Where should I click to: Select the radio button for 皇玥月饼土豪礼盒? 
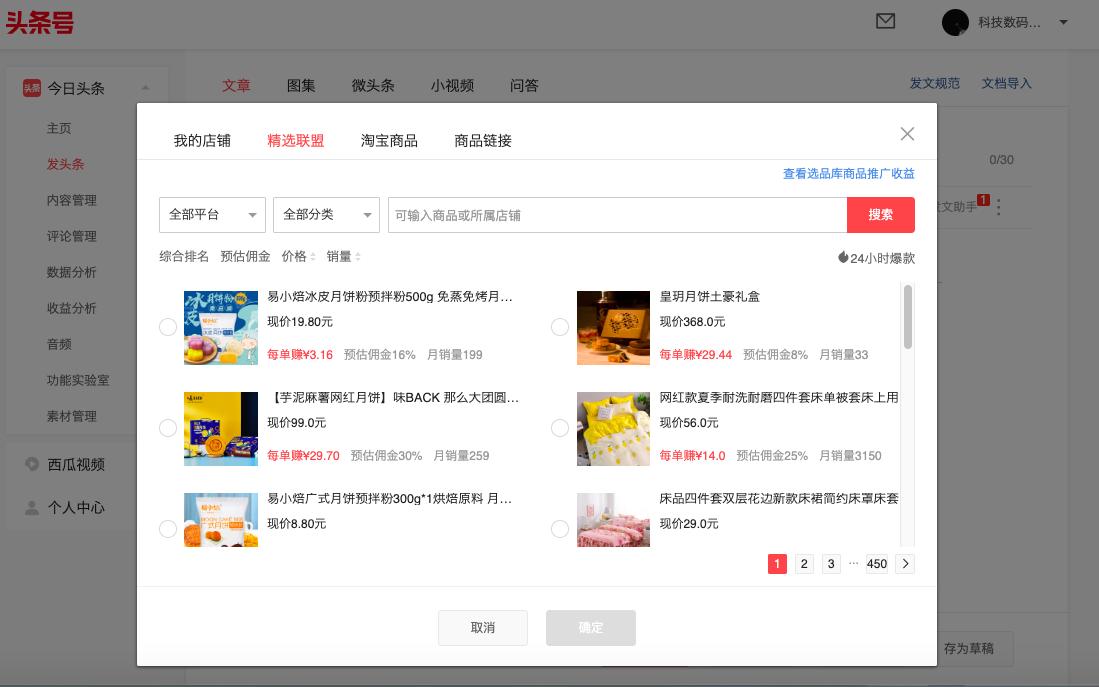click(560, 327)
